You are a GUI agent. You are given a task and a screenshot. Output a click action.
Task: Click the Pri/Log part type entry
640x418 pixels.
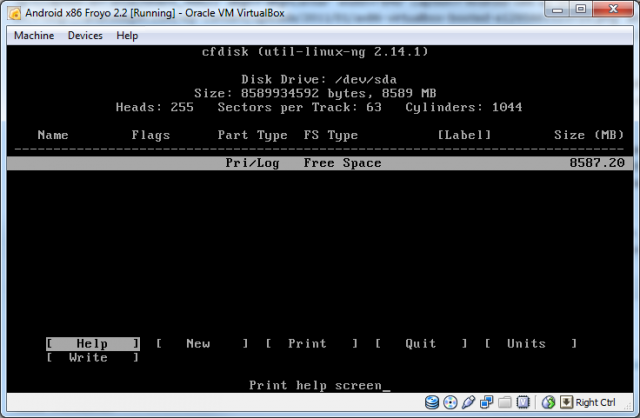(x=252, y=163)
